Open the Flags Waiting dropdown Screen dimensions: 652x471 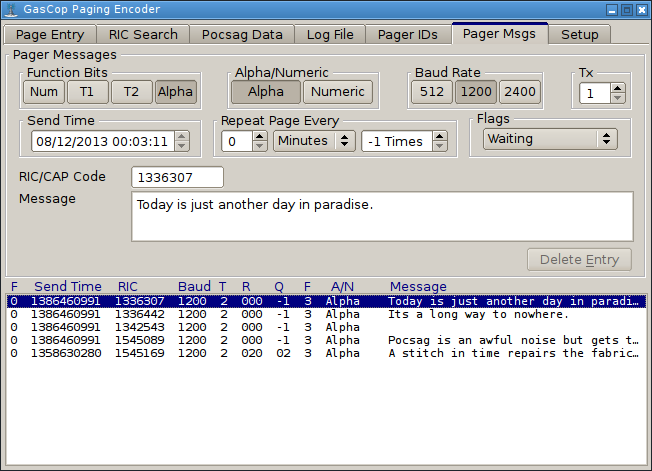click(550, 139)
